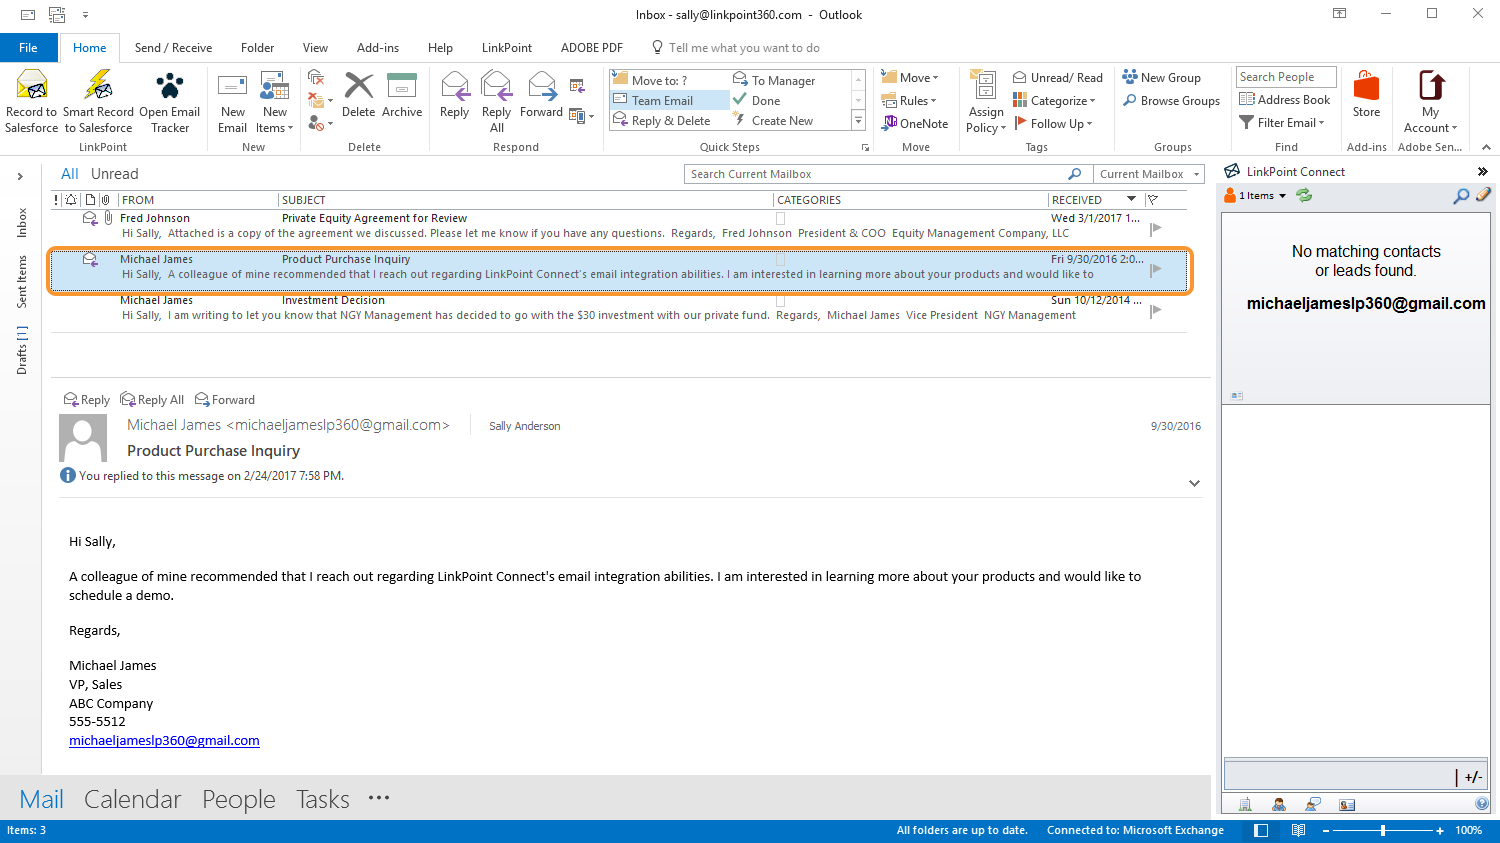The height and width of the screenshot is (843, 1500).
Task: Send to OneNote from the ribbon
Action: click(x=914, y=124)
